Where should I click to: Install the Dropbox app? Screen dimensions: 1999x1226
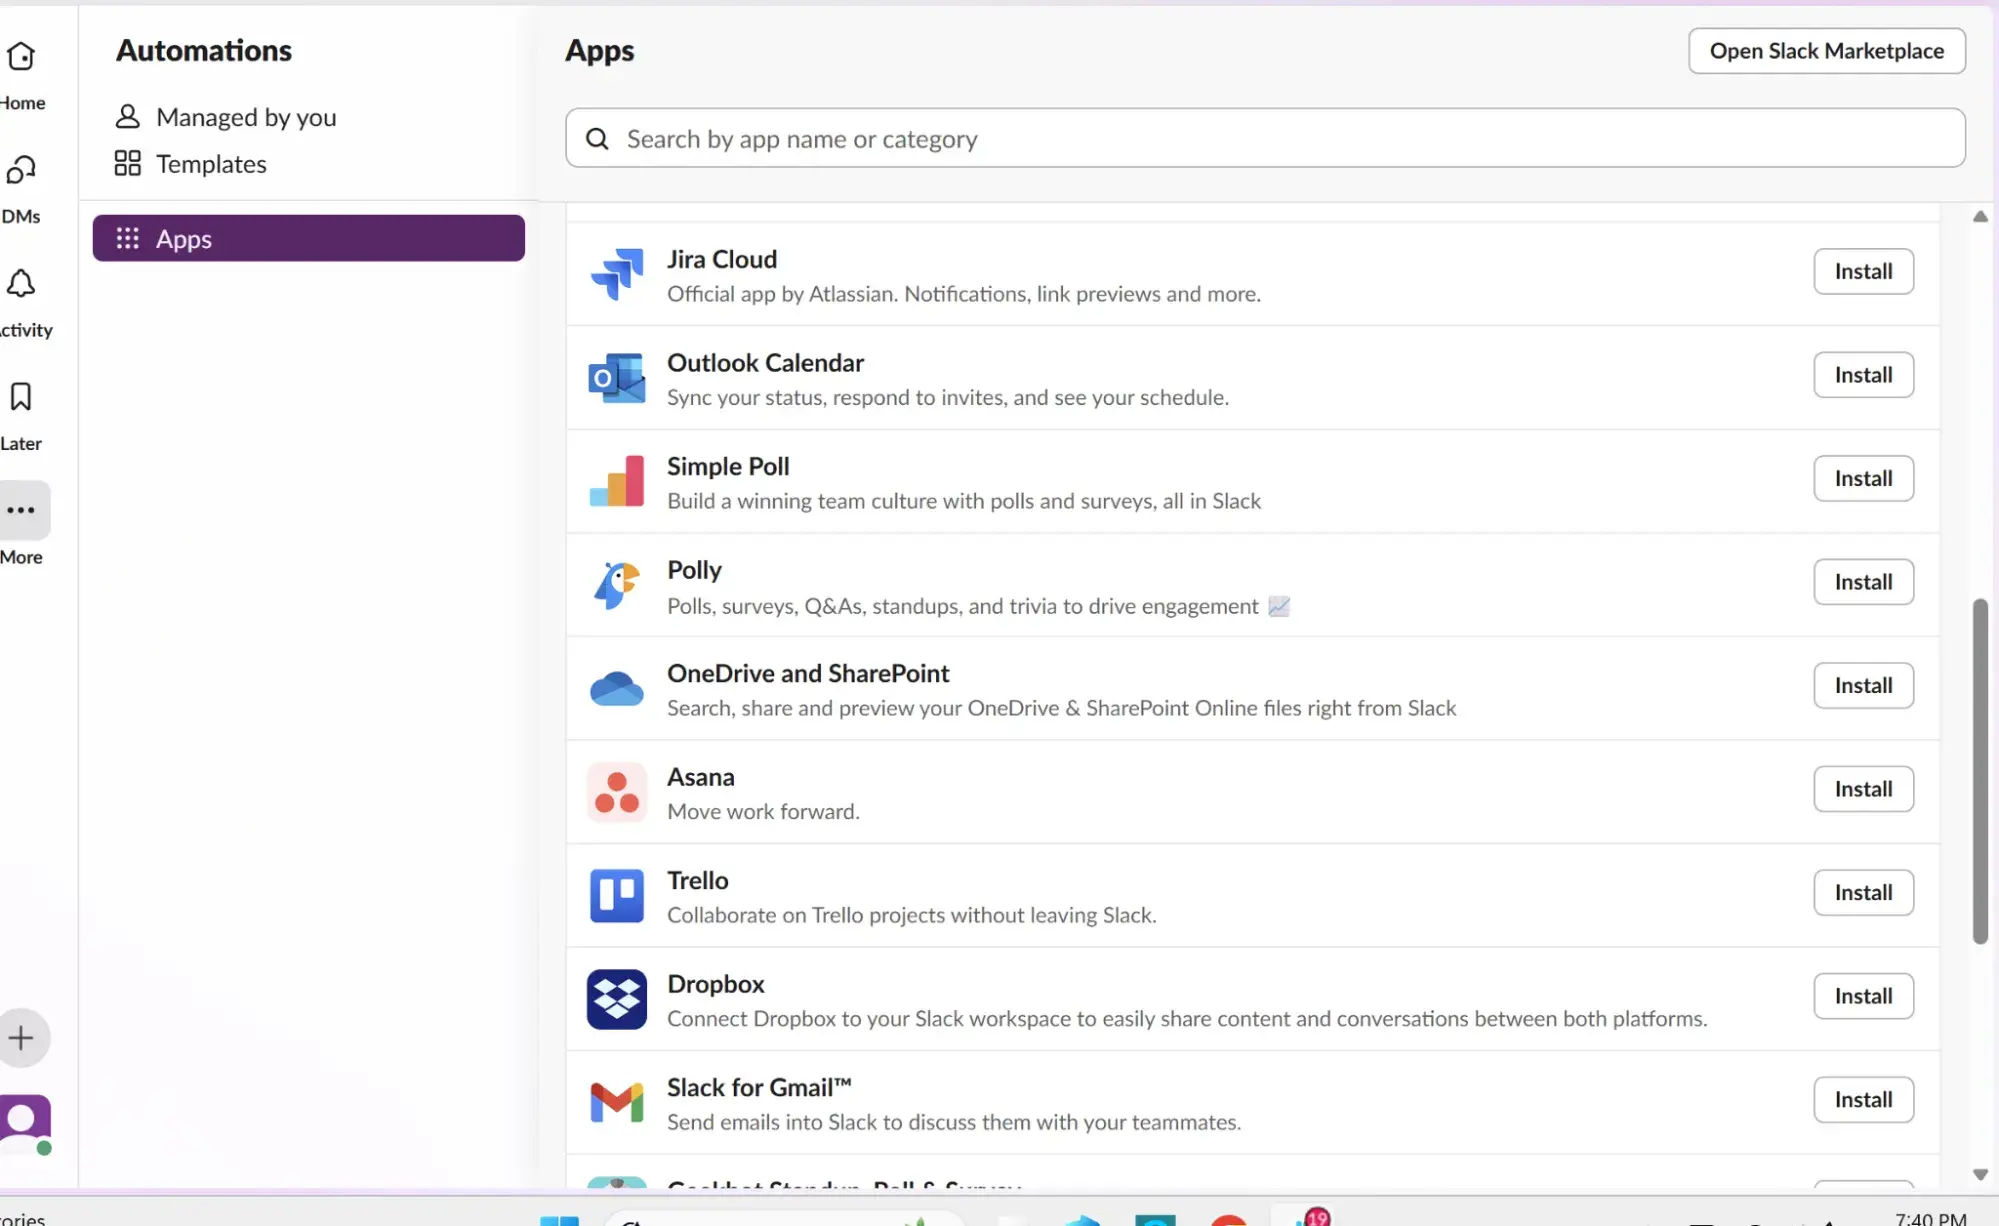click(1862, 996)
